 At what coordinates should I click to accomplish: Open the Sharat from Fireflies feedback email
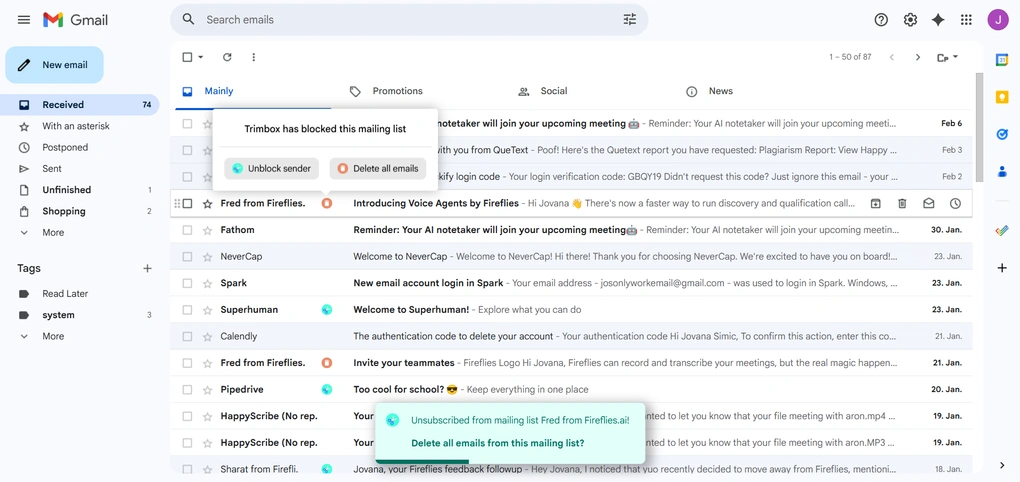571,467
